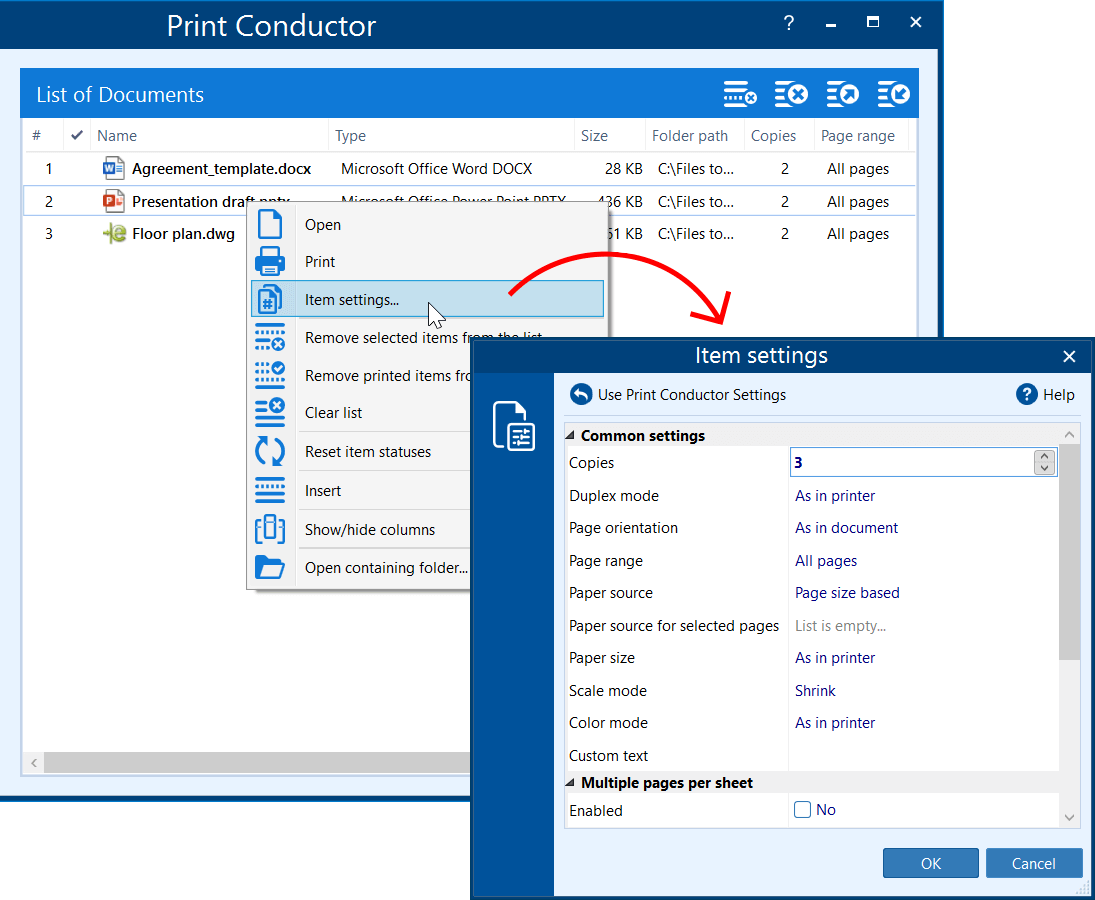
Task: Toggle the checkmark column header
Action: [x=77, y=135]
